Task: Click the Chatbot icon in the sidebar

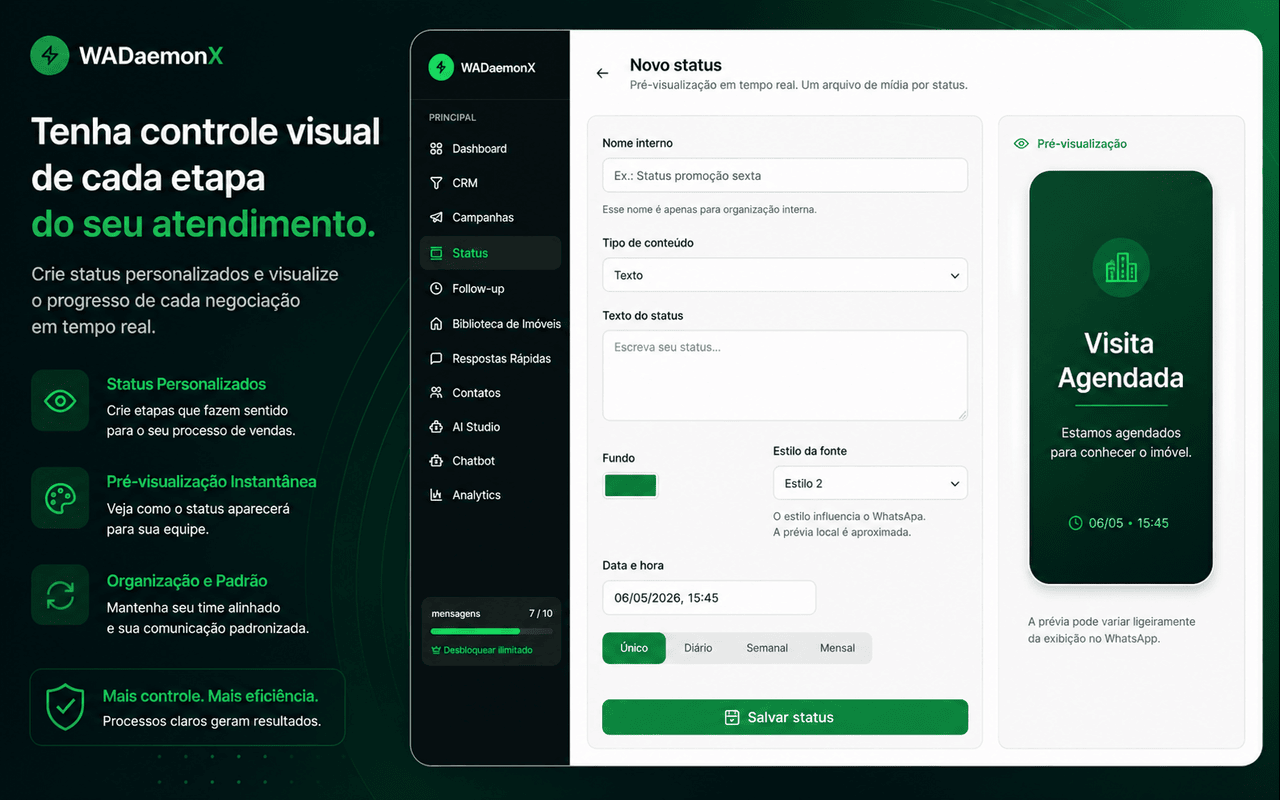Action: (x=436, y=461)
